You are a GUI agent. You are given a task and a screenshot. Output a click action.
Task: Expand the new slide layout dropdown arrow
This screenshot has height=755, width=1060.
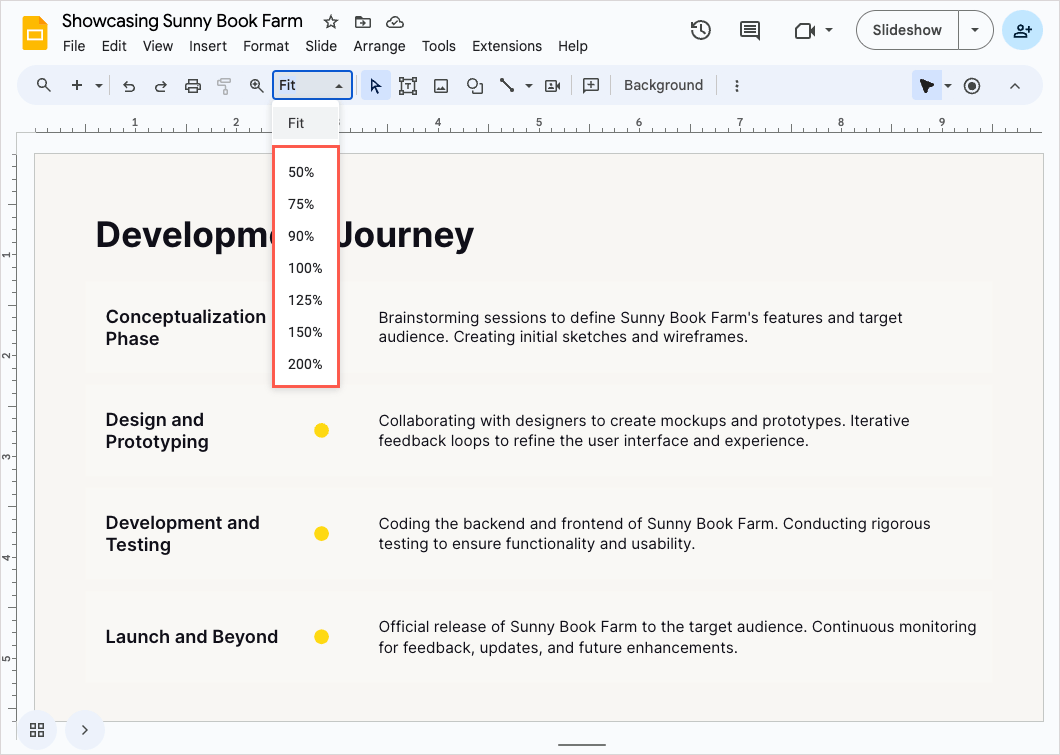pyautogui.click(x=99, y=86)
